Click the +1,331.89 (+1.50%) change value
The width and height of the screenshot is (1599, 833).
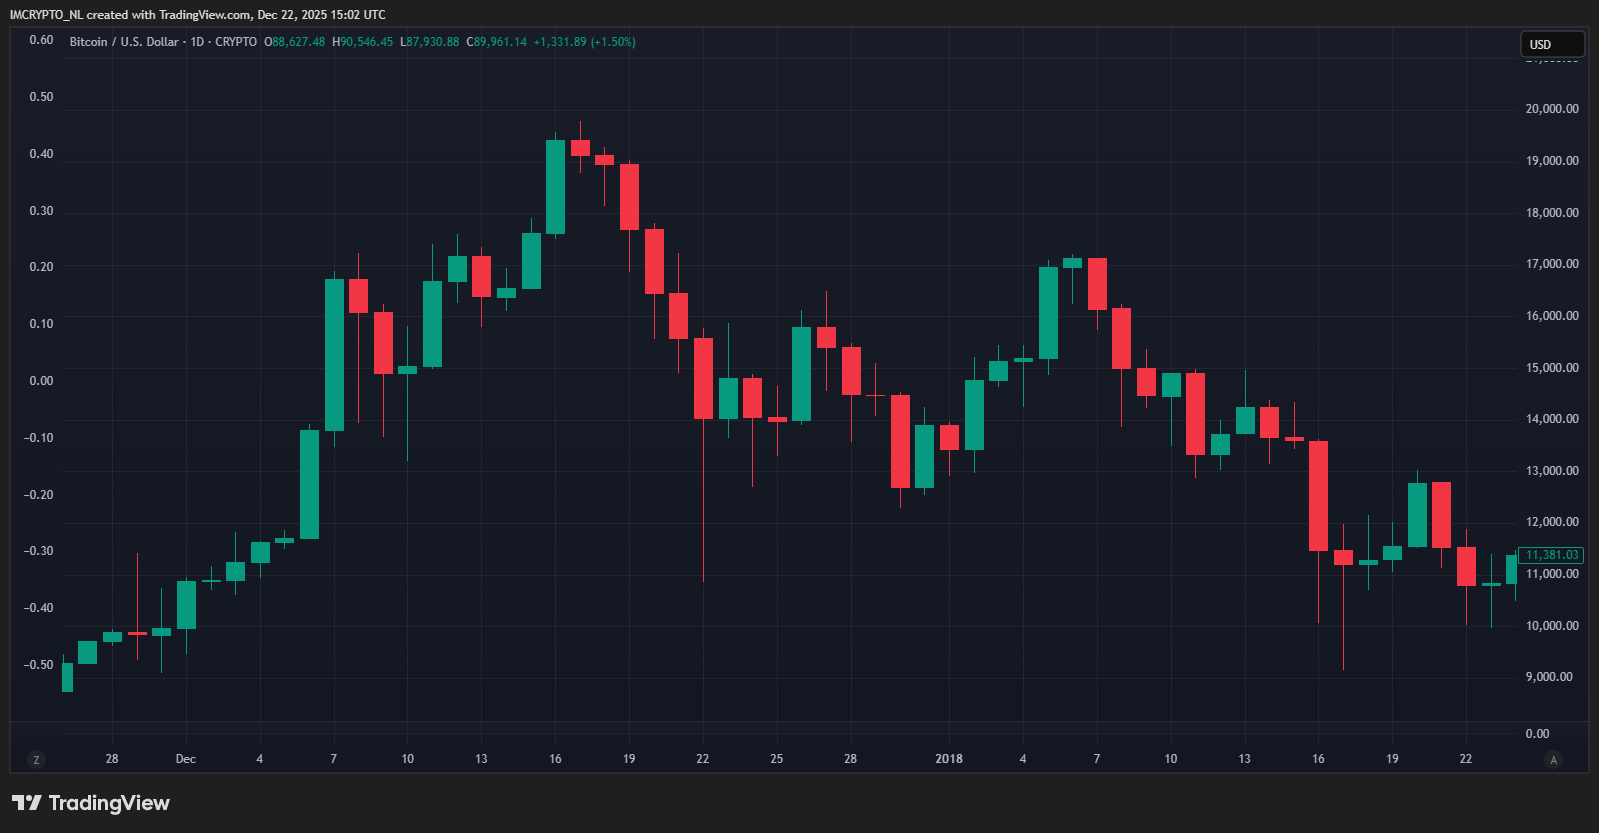coord(584,42)
